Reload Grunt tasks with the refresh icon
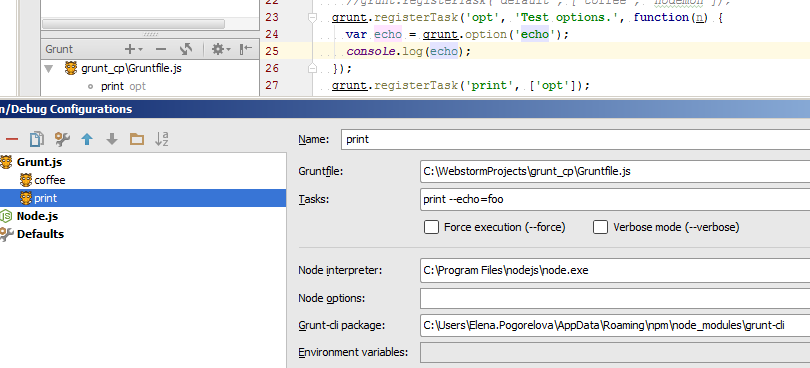This screenshot has width=810, height=368. (186, 49)
